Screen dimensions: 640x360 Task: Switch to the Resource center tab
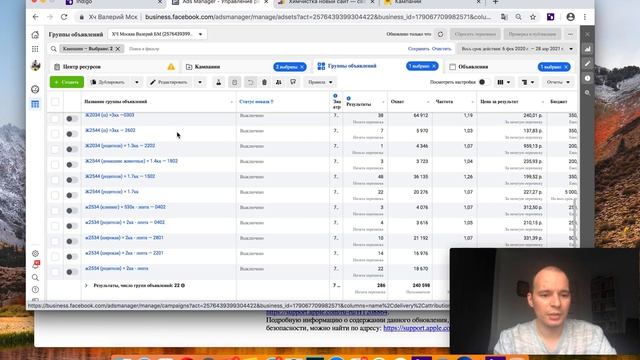coord(114,67)
